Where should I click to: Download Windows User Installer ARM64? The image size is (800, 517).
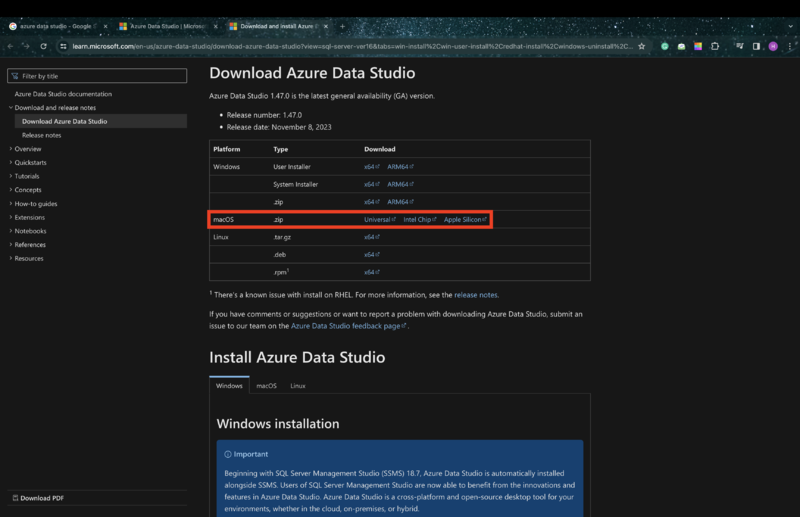[x=399, y=167]
